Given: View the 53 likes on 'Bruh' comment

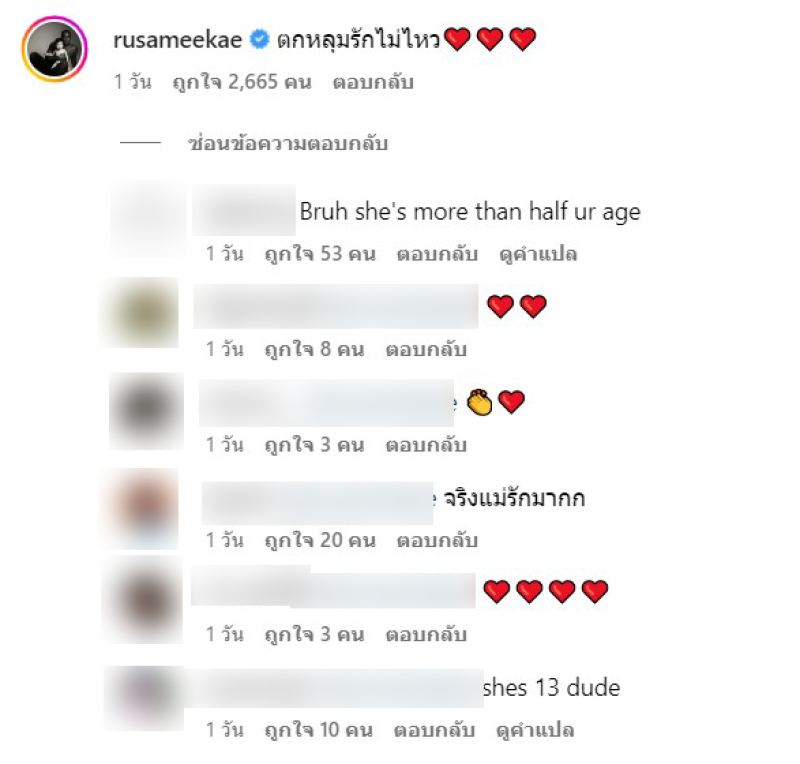Looking at the screenshot, I should coord(320,254).
